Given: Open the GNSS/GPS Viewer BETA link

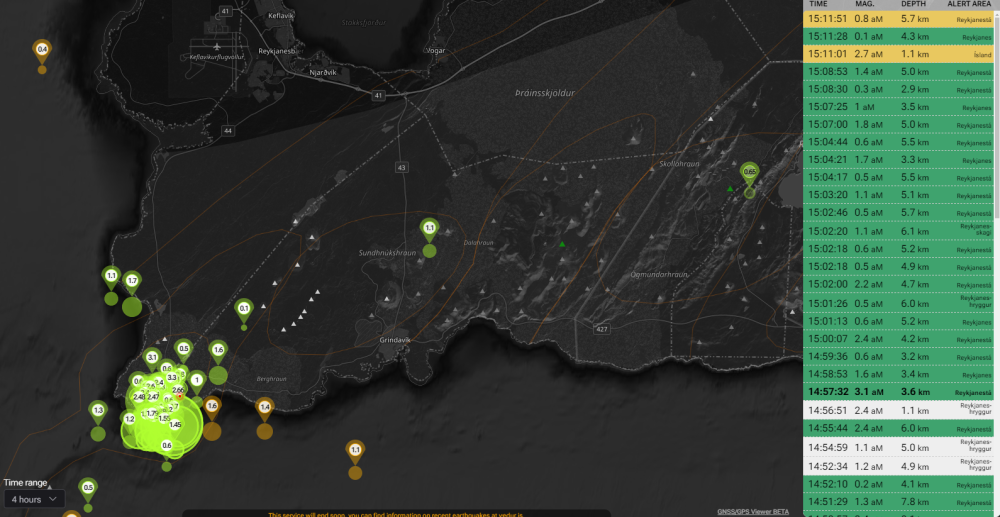Looking at the screenshot, I should coord(752,511).
